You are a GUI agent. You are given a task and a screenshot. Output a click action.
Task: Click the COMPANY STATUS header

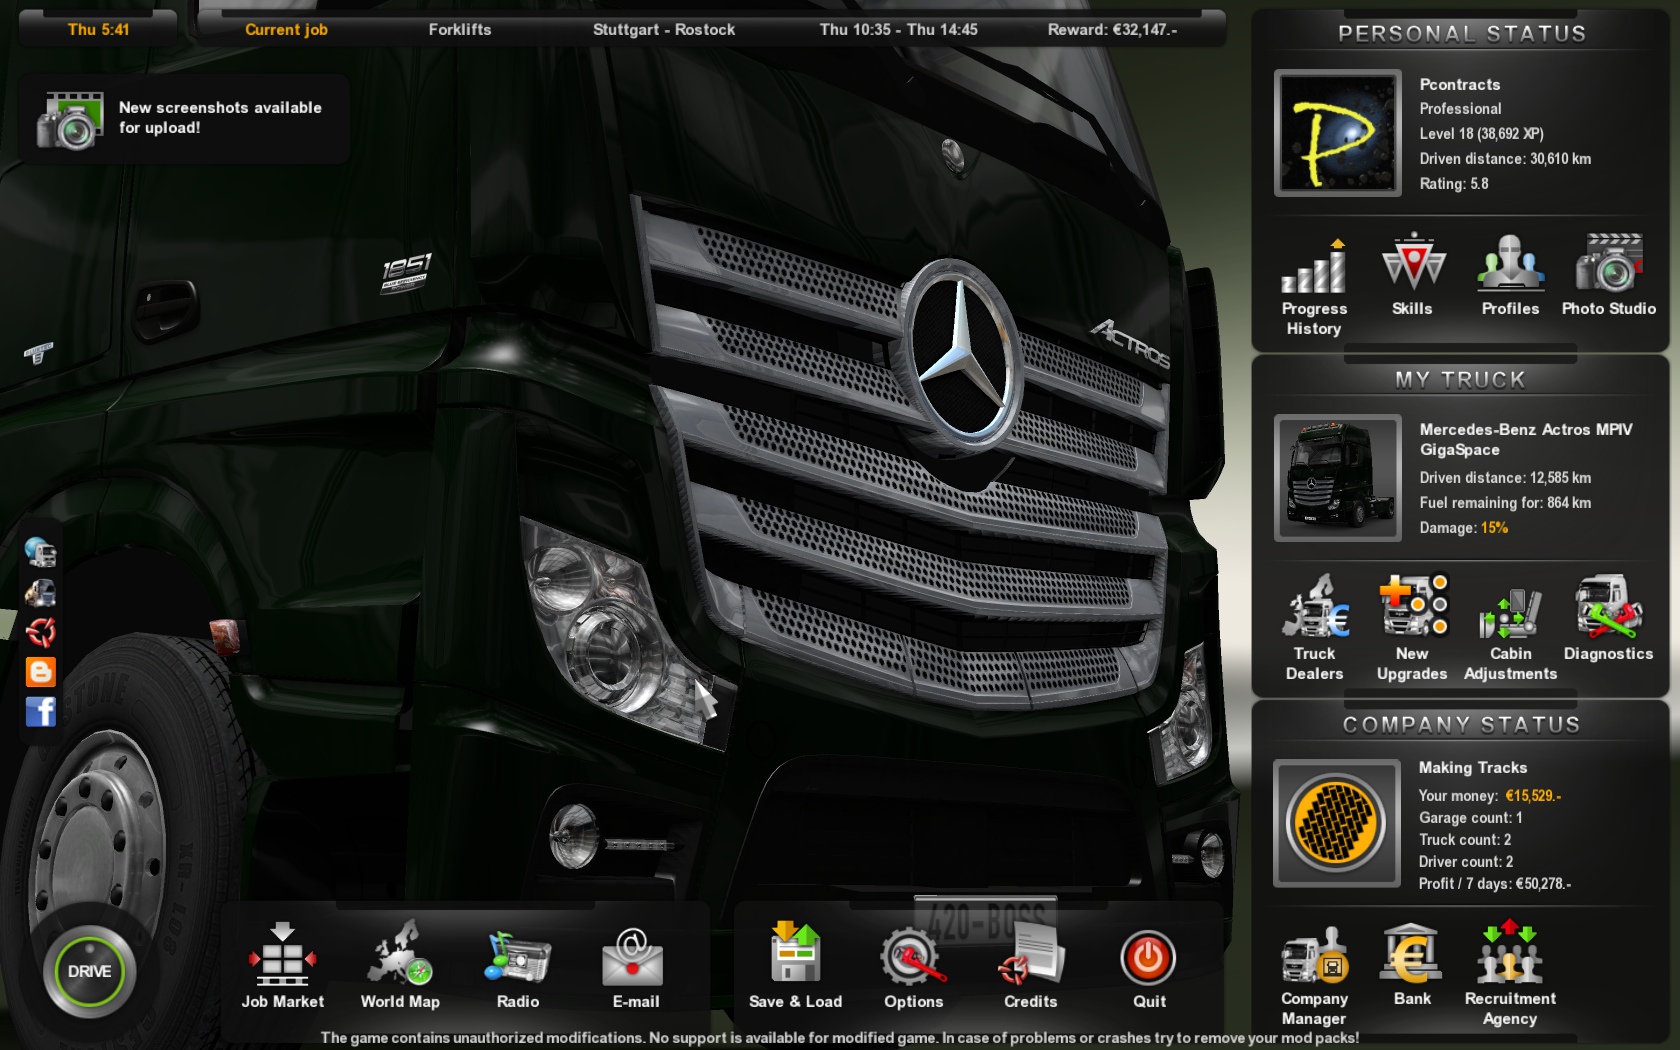[x=1461, y=725]
